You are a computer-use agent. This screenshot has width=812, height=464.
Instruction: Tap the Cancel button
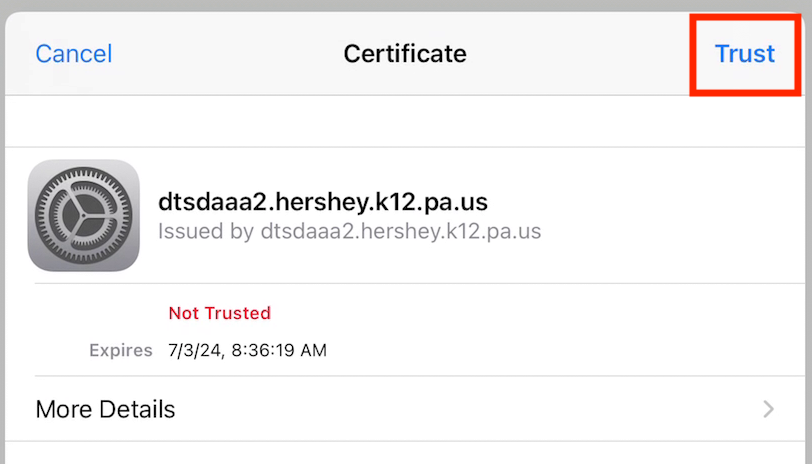pyautogui.click(x=74, y=53)
